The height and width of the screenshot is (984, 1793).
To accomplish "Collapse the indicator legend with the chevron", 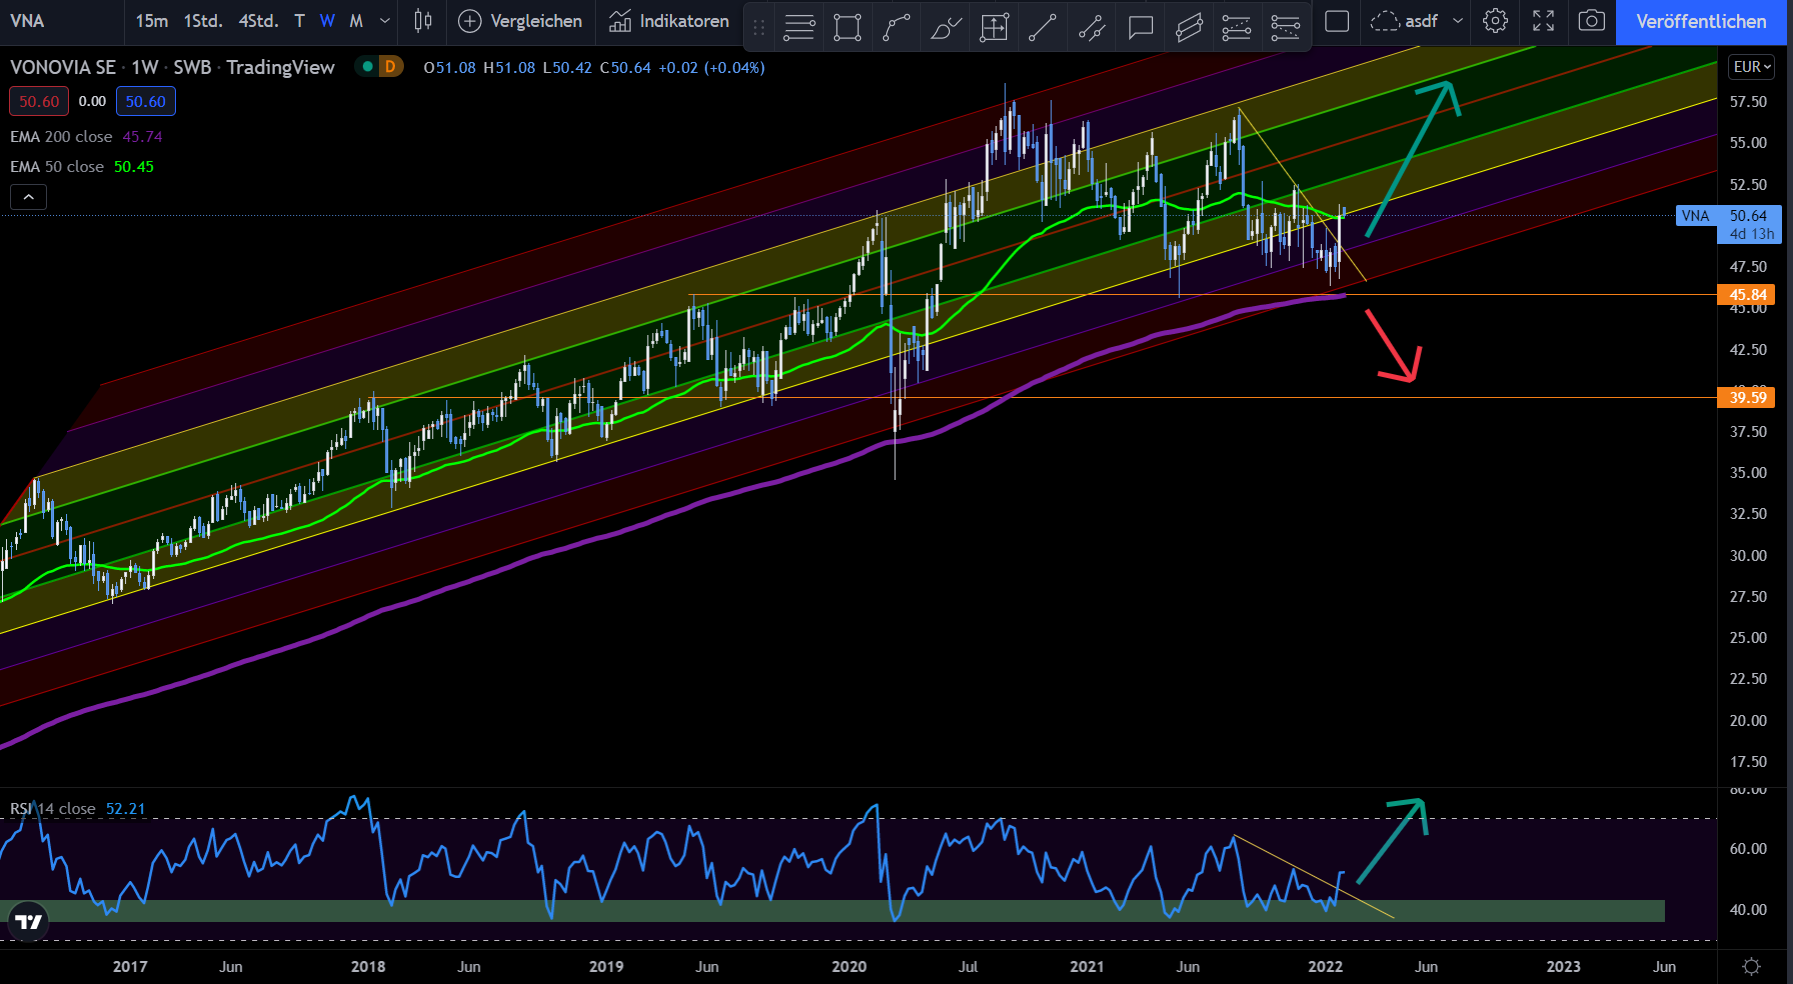I will pyautogui.click(x=29, y=197).
